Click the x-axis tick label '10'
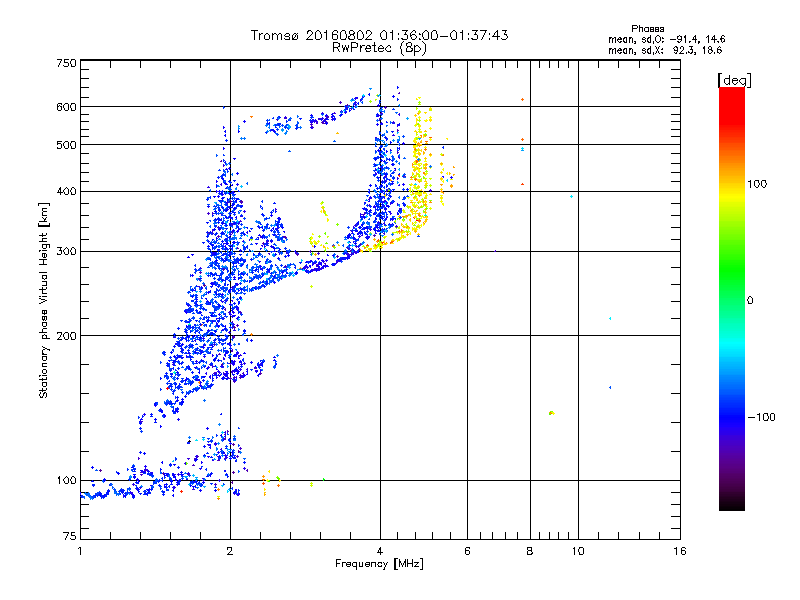The width and height of the screenshot is (800, 600). pos(578,551)
